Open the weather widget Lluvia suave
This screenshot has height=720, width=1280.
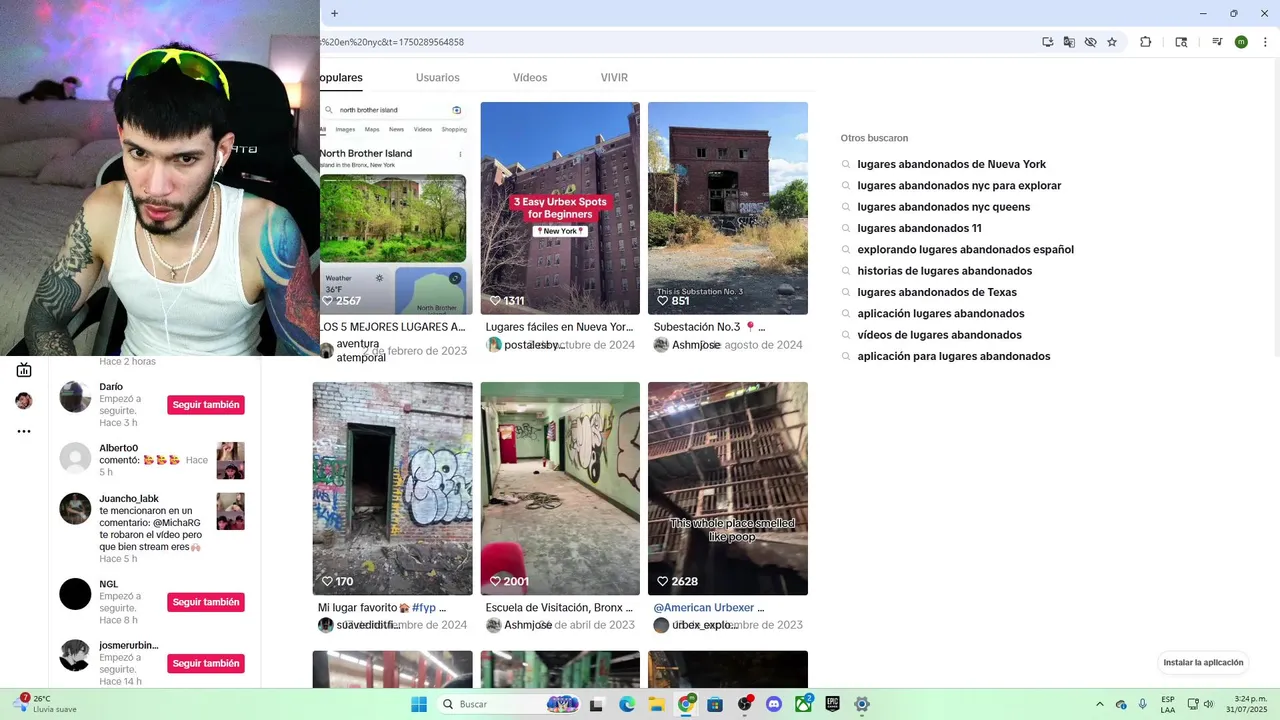click(x=45, y=704)
